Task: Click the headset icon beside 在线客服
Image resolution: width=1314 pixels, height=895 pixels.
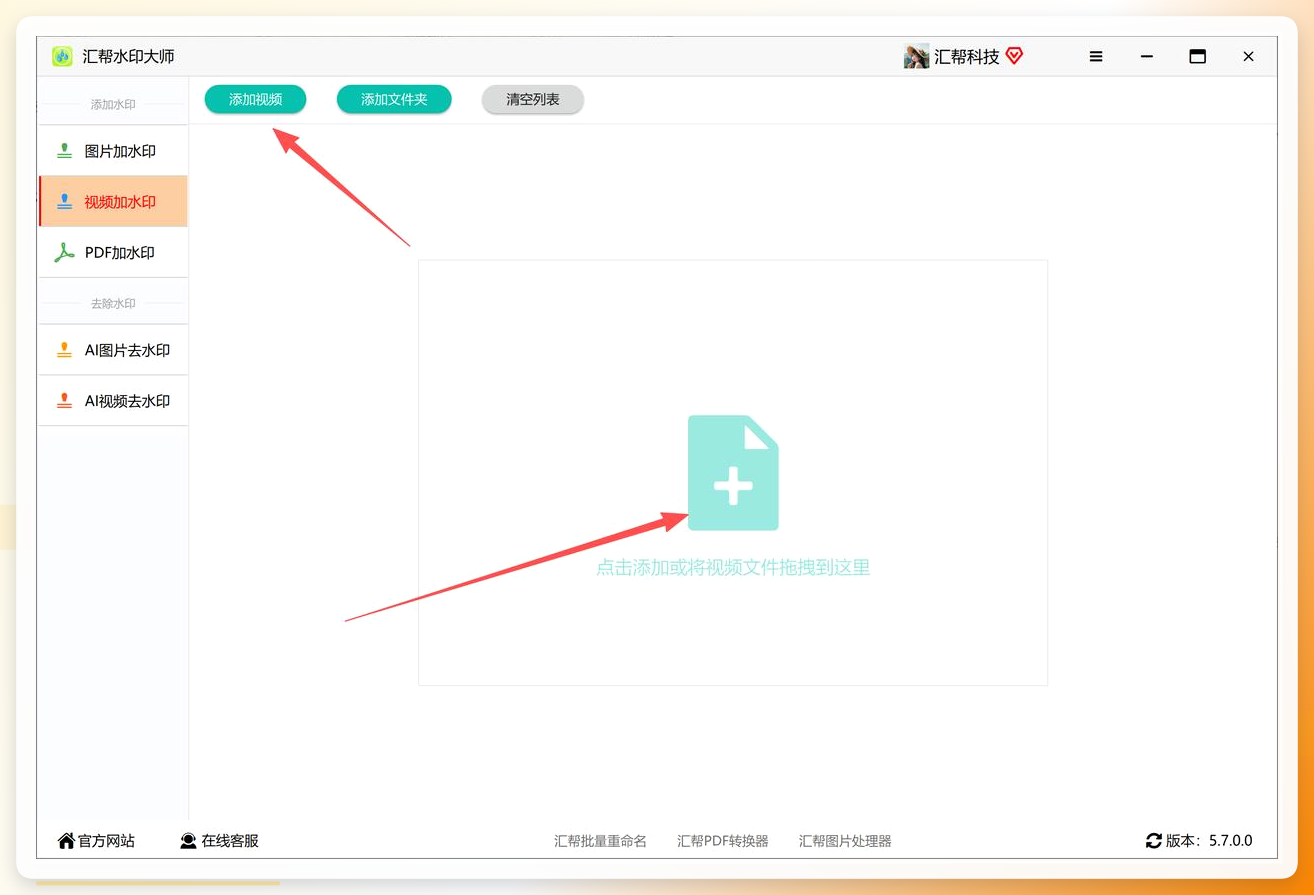Action: [188, 841]
